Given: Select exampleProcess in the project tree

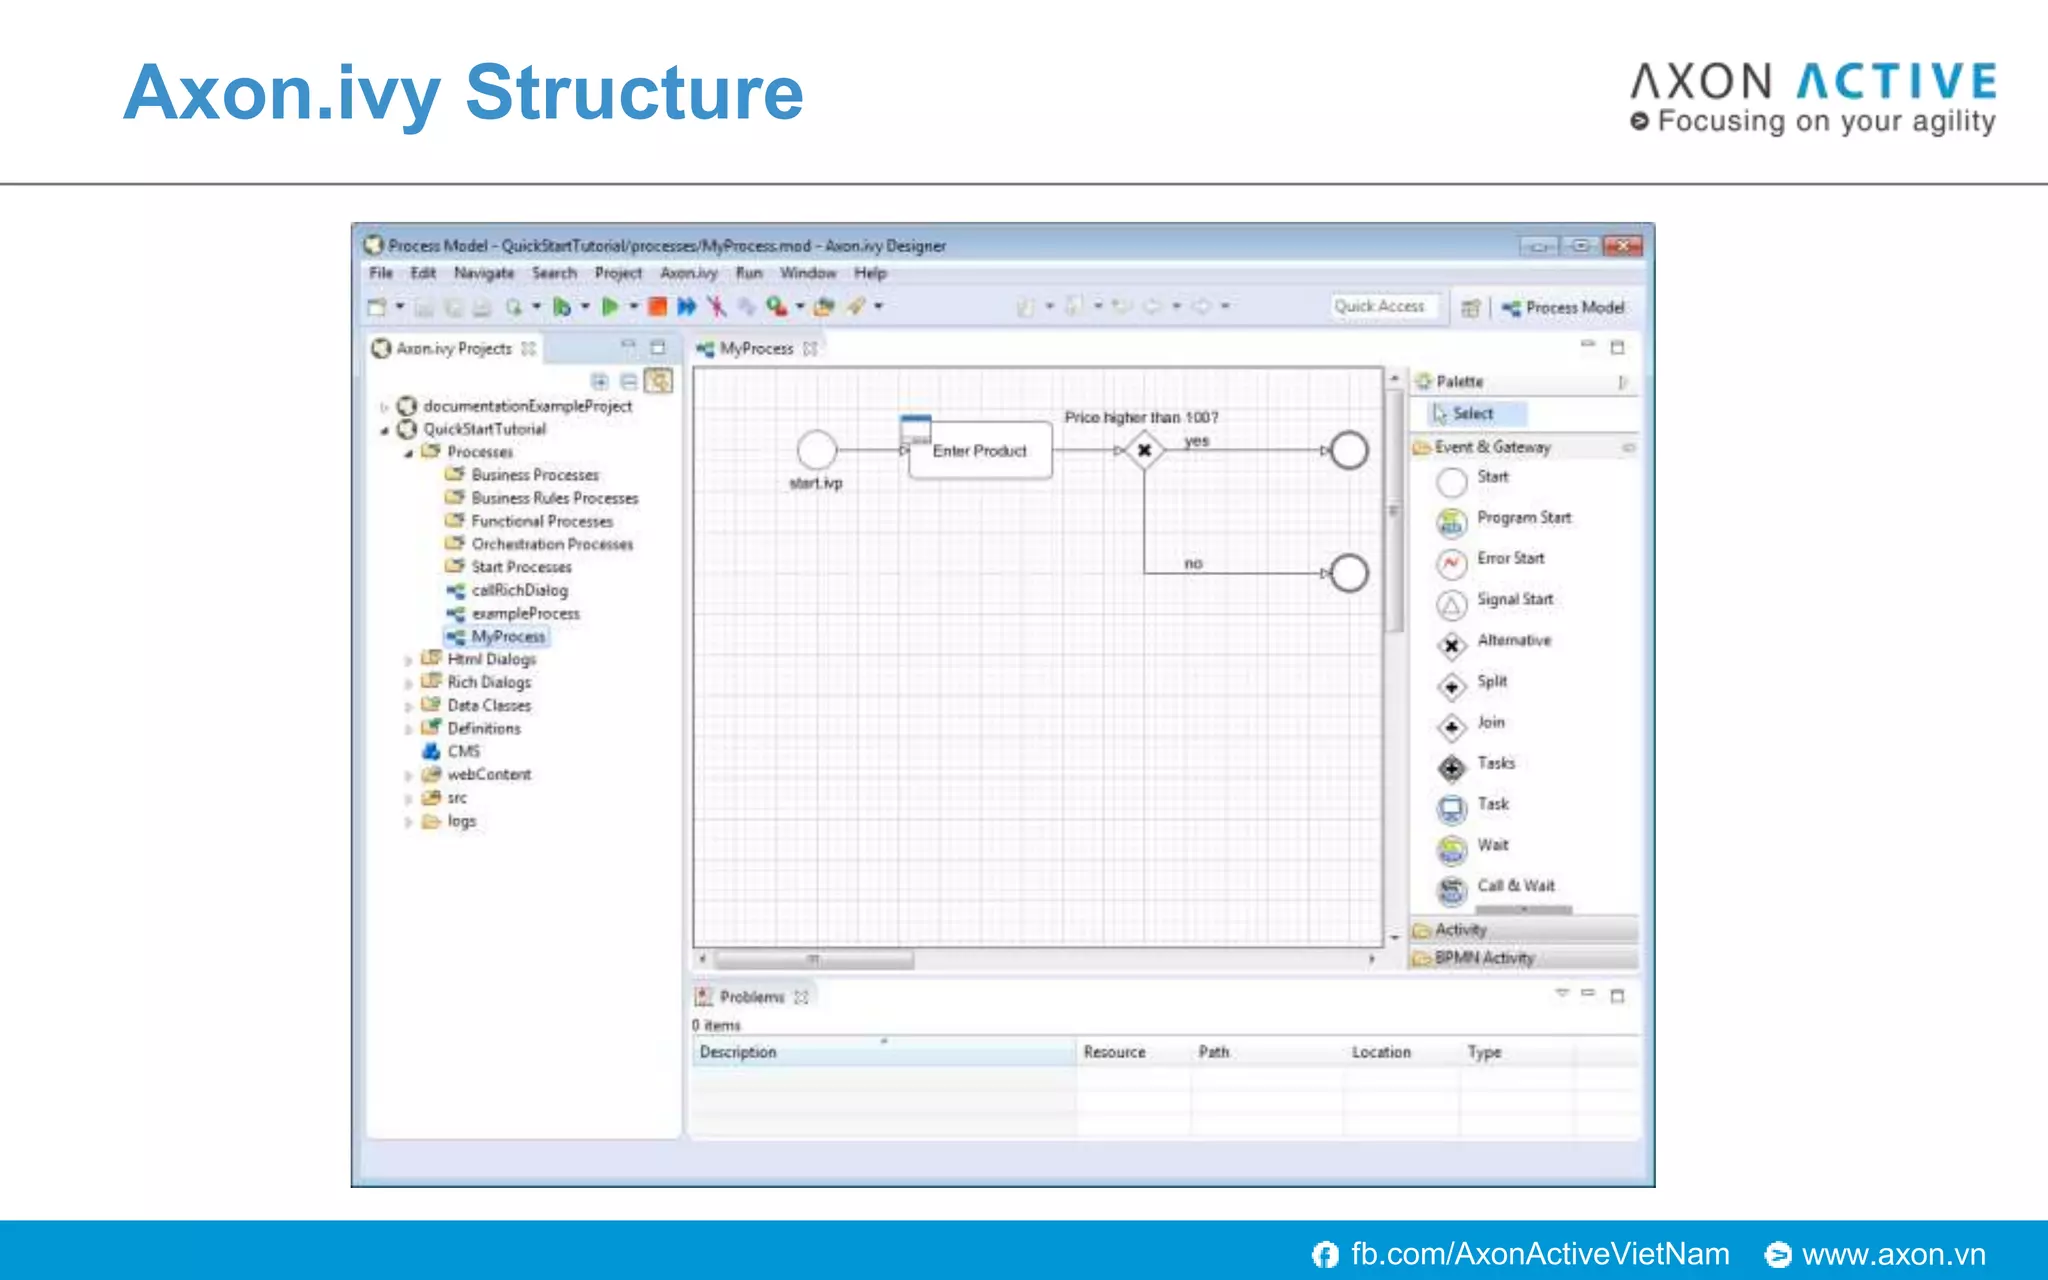Looking at the screenshot, I should pos(513,614).
